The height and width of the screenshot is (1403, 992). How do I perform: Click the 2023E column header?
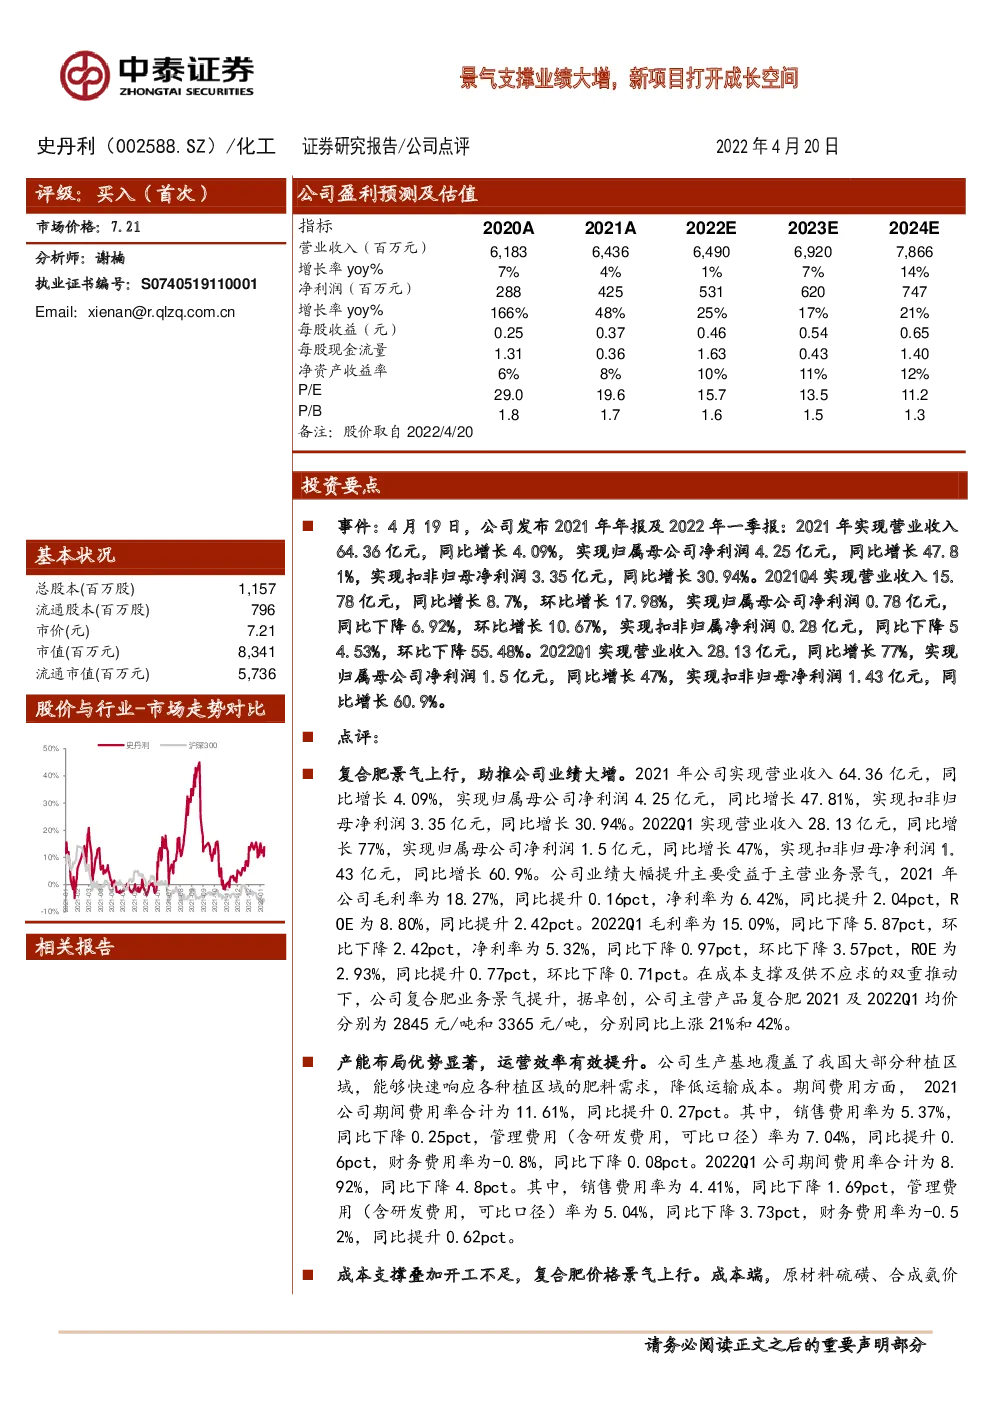click(813, 228)
